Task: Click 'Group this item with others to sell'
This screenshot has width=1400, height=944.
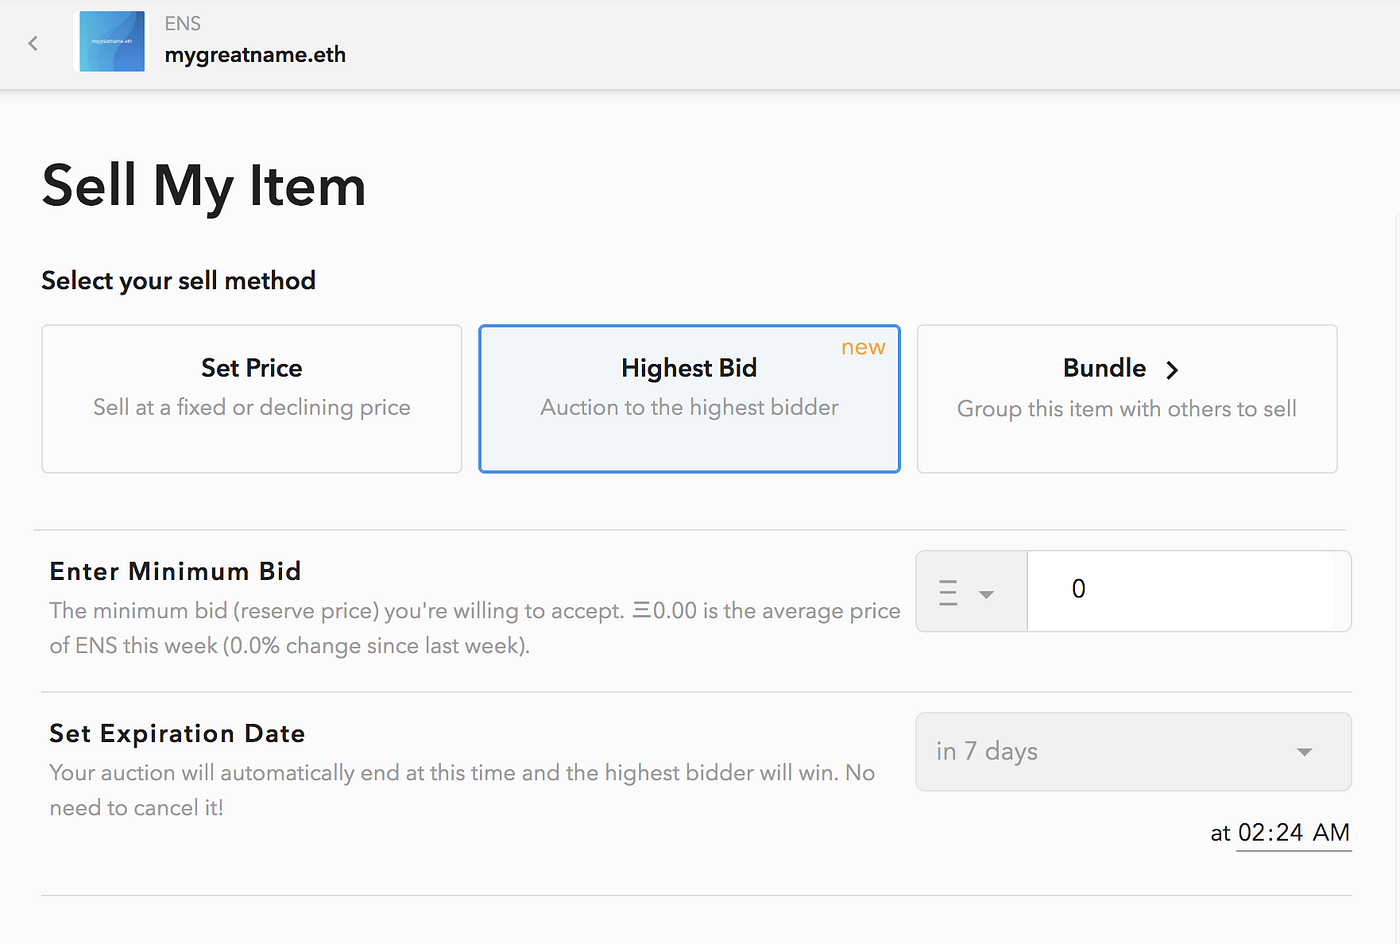Action: tap(1127, 409)
